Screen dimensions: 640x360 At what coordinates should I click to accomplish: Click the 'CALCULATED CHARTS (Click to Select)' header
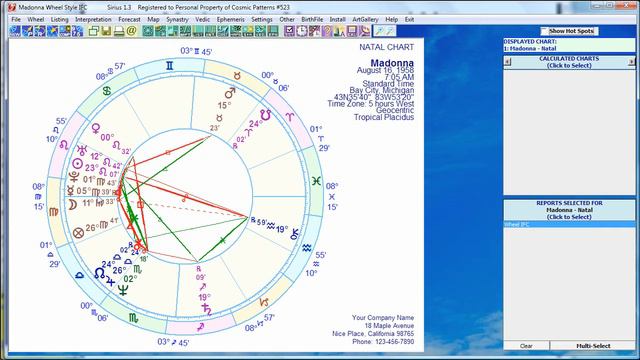coord(569,62)
